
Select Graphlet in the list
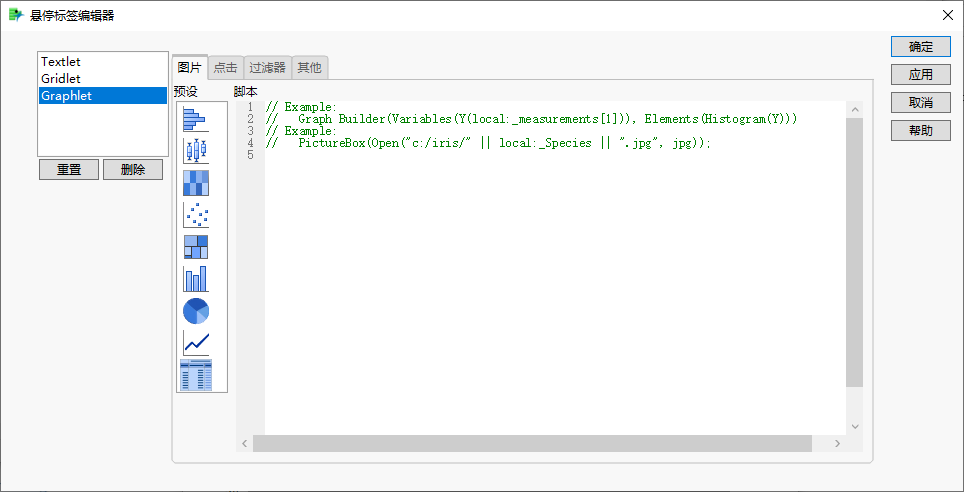click(103, 96)
